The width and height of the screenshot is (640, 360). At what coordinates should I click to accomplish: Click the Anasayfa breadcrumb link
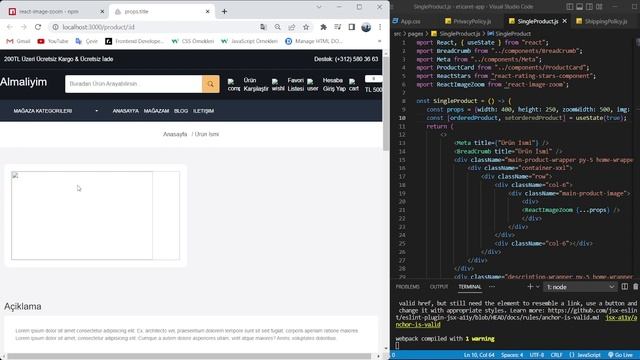175,134
